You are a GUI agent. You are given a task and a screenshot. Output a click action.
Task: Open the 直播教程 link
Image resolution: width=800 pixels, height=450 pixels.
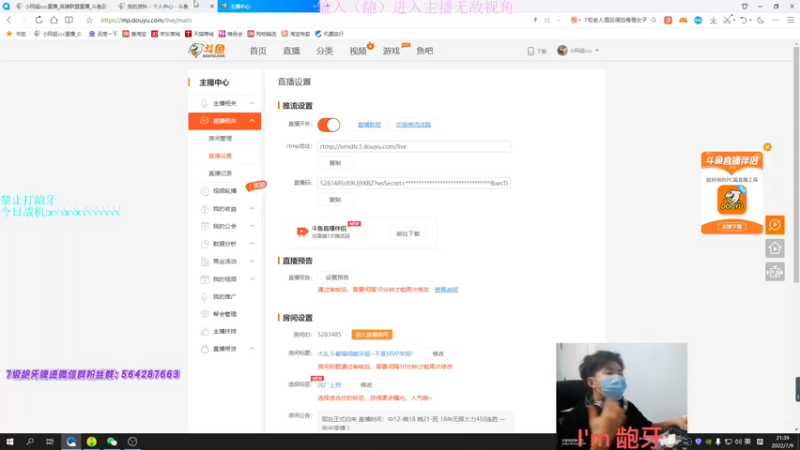coord(369,124)
